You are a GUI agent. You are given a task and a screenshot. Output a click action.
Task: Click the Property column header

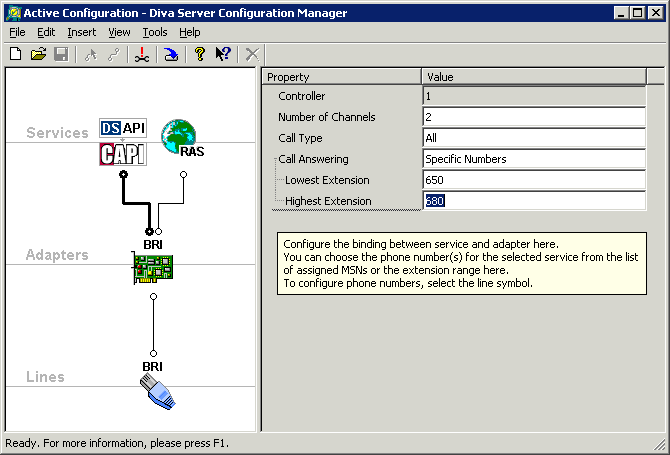(x=341, y=77)
